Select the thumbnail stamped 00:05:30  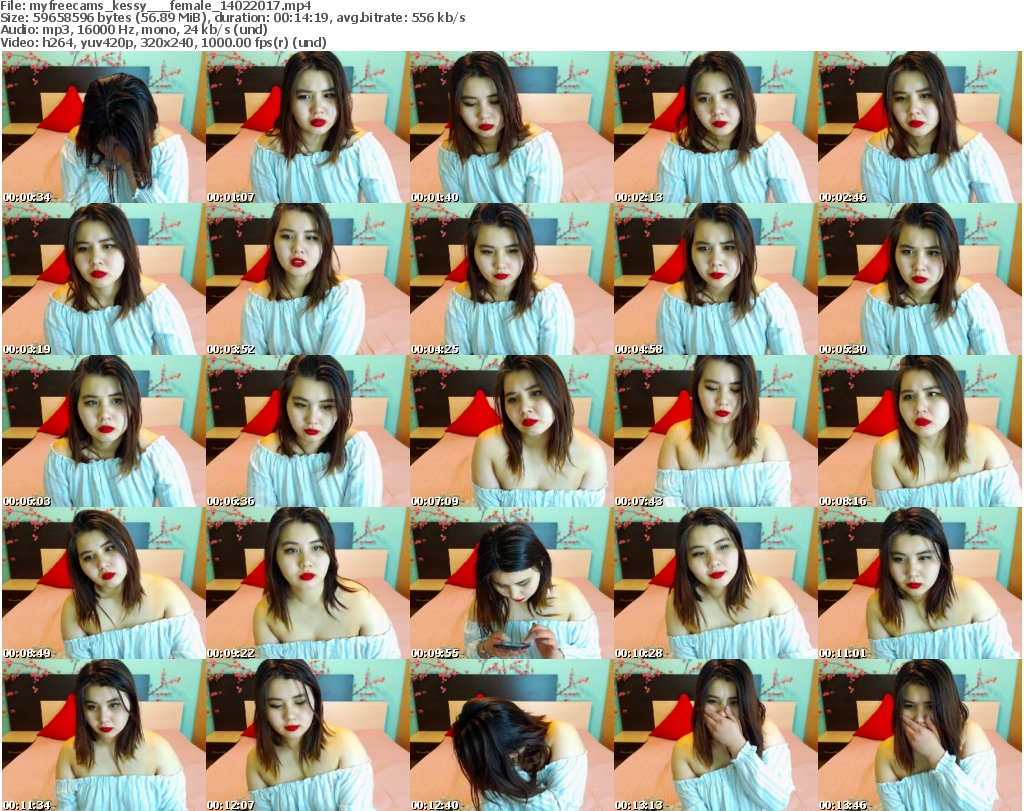coord(920,279)
